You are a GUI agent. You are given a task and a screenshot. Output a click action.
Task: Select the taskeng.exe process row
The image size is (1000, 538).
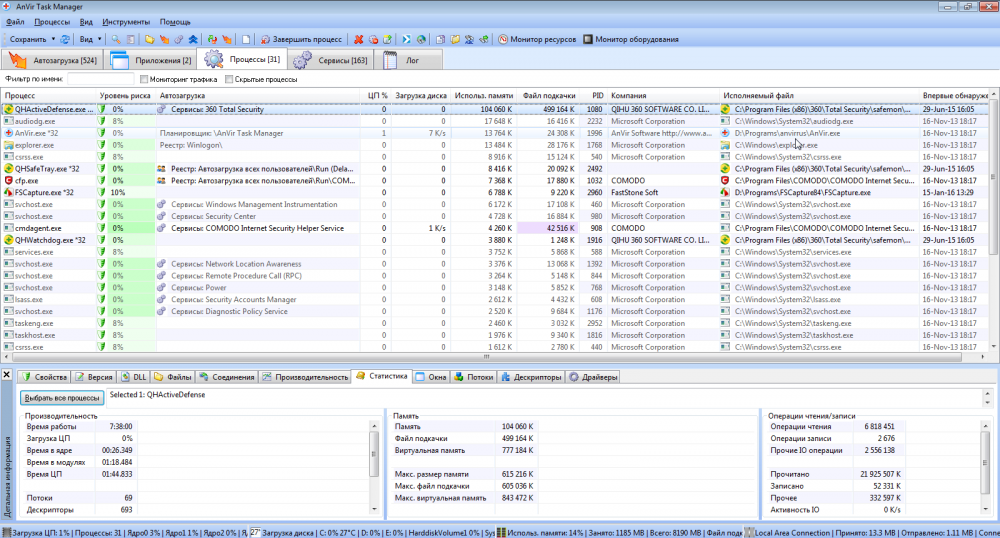tap(495, 323)
